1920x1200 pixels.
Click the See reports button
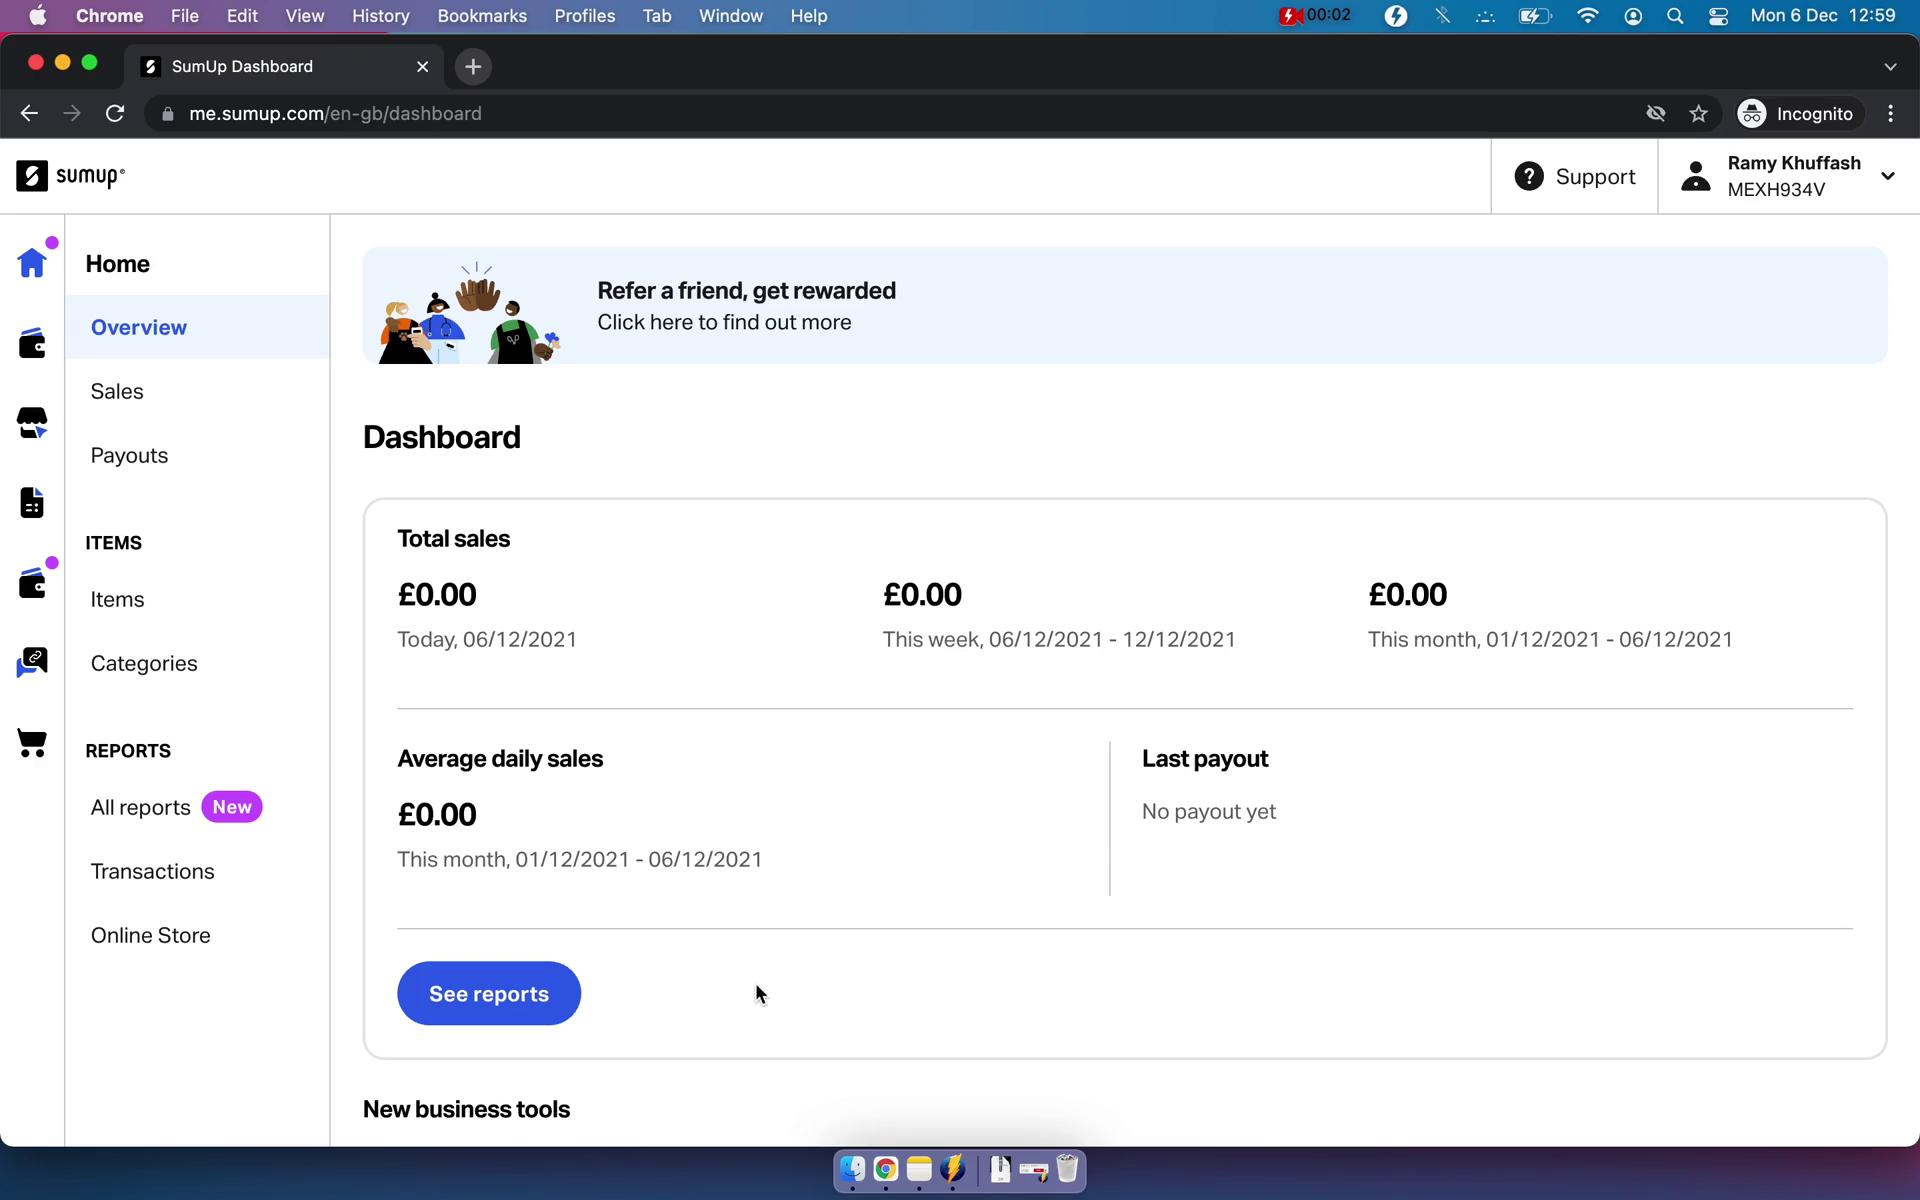coord(488,993)
